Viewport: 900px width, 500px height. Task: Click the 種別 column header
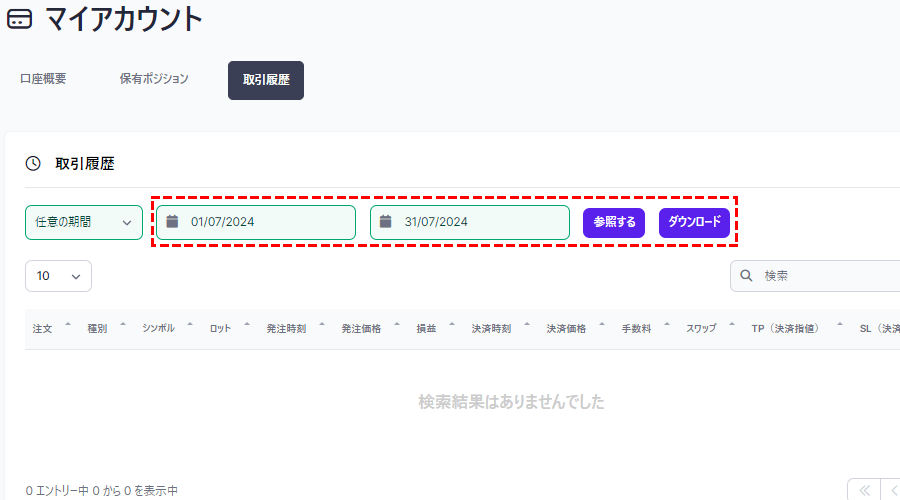[97, 329]
